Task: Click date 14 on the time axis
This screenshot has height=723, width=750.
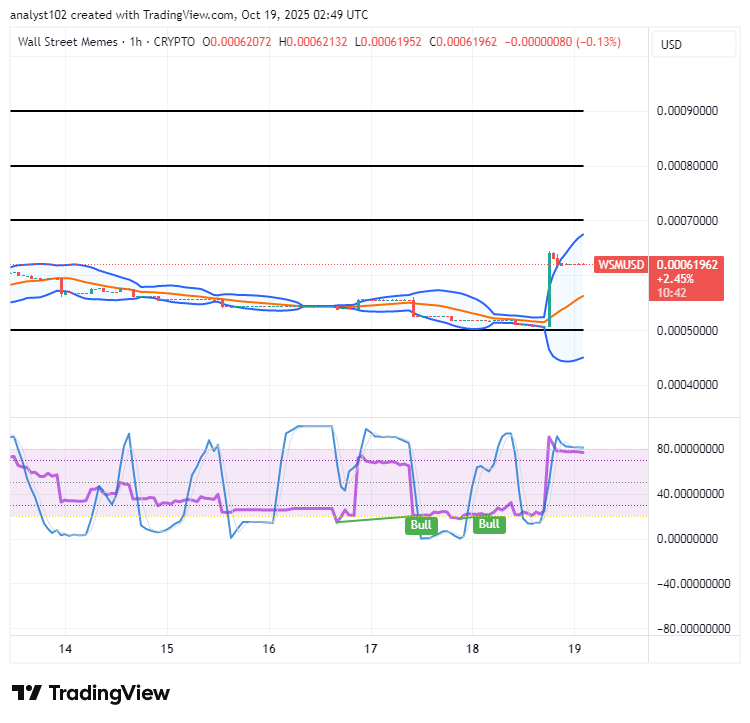Action: point(65,649)
